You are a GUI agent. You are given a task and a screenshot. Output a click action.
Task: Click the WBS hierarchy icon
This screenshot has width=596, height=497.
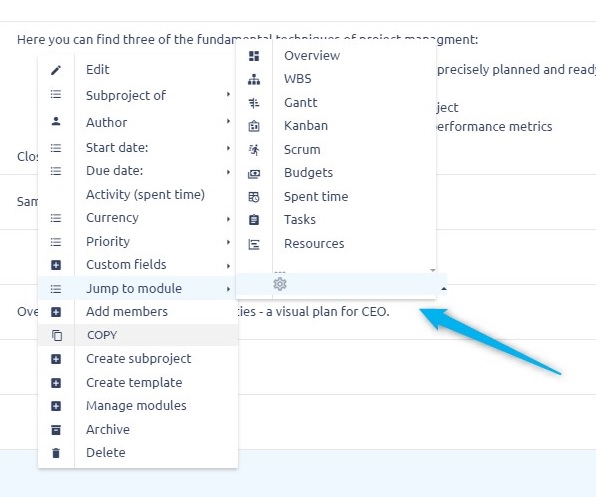pos(254,79)
